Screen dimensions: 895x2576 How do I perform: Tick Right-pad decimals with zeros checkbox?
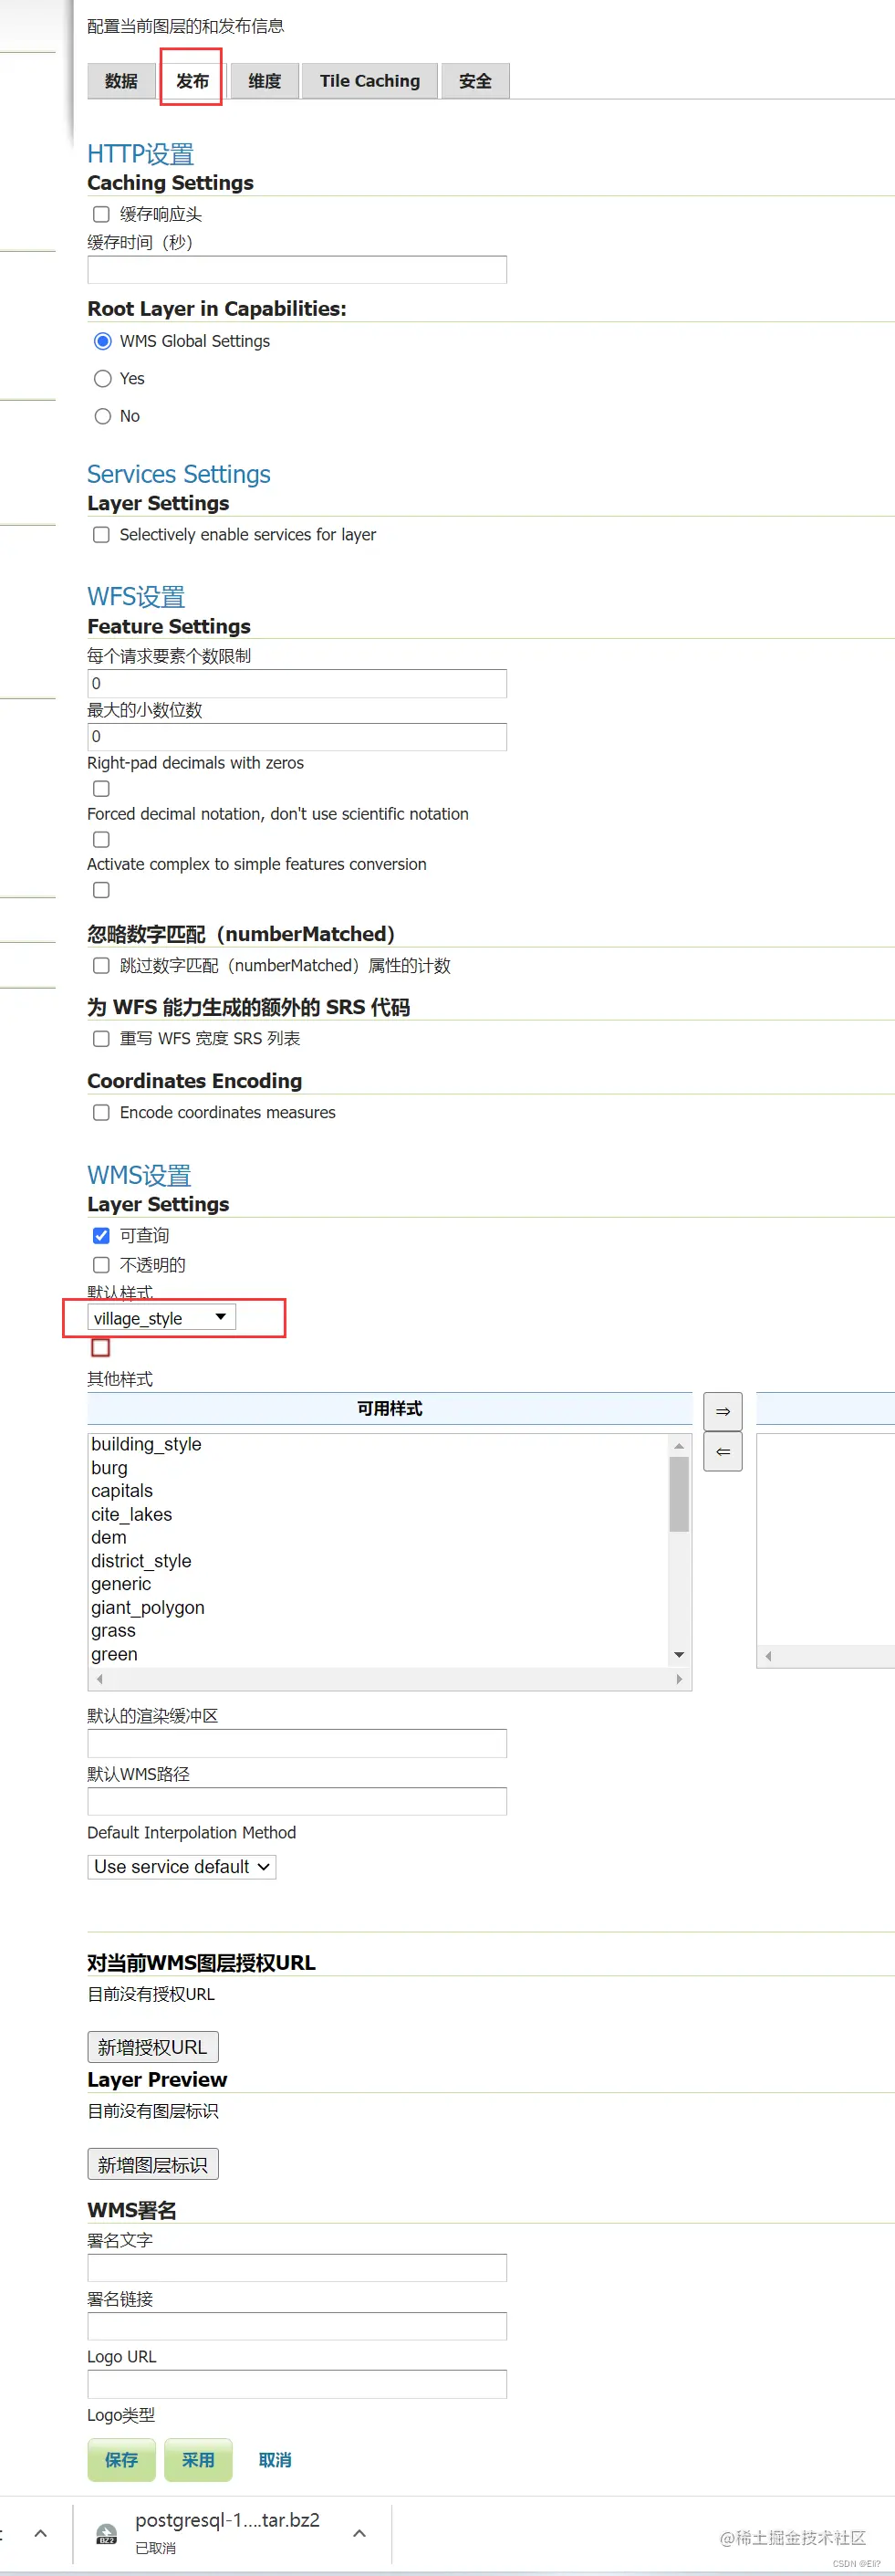pos(101,789)
